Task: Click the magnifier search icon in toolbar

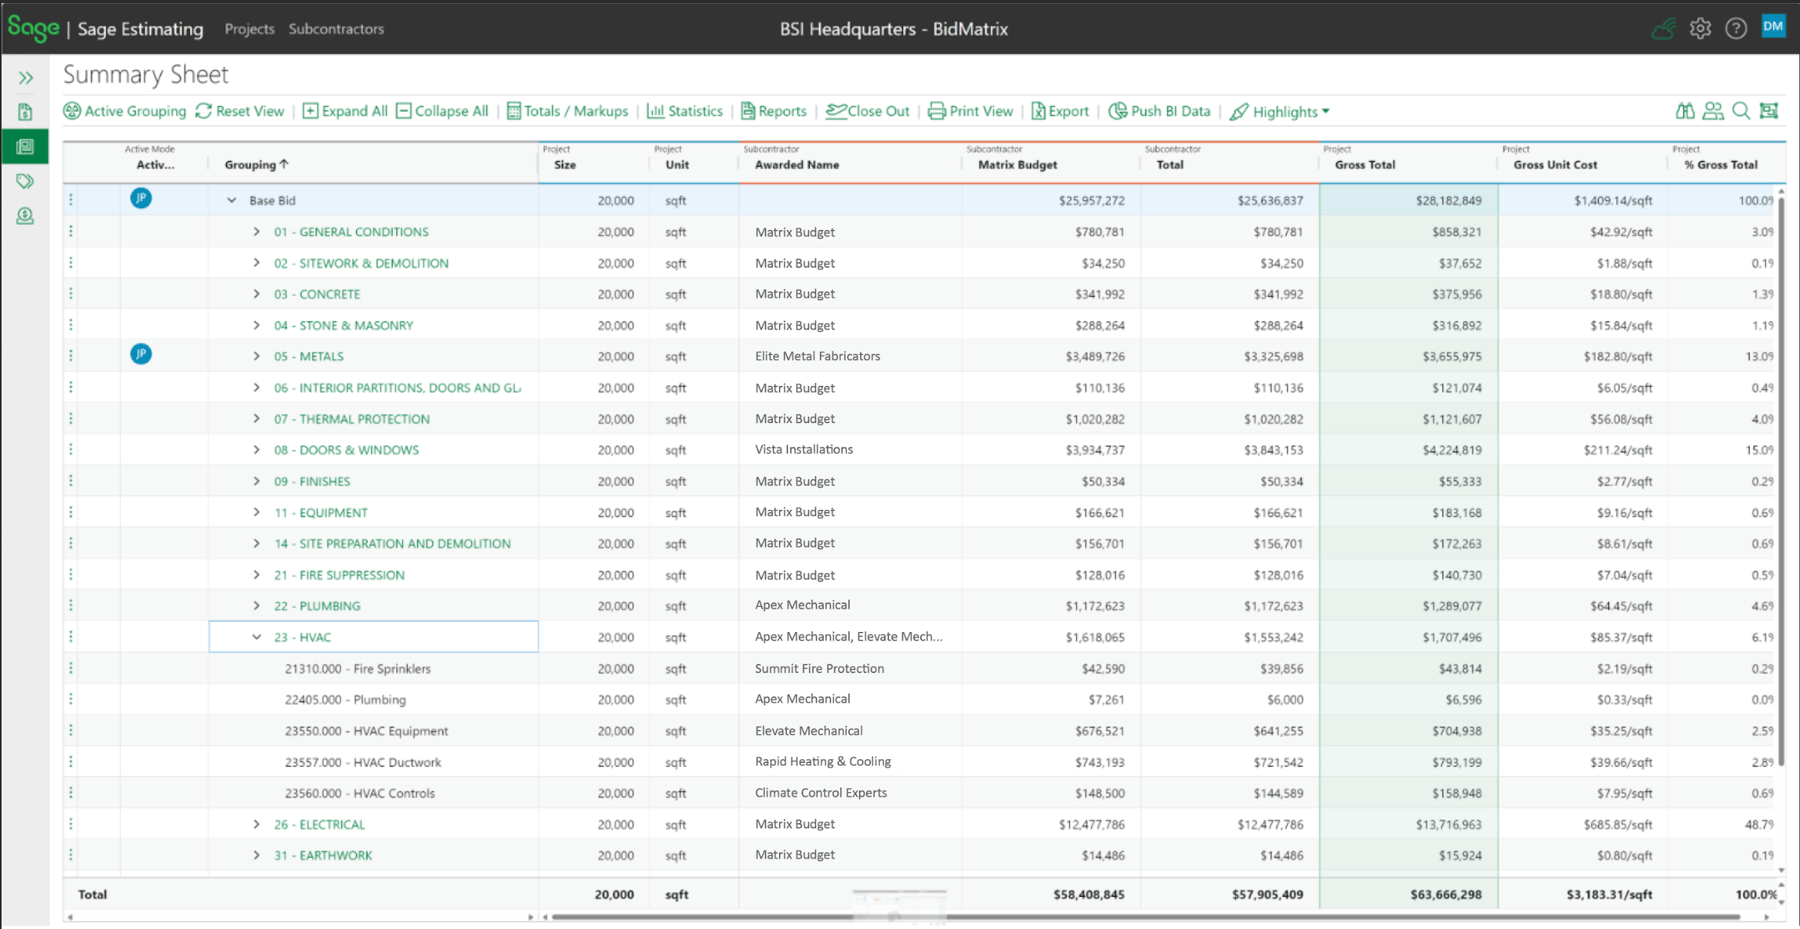Action: pos(1741,111)
